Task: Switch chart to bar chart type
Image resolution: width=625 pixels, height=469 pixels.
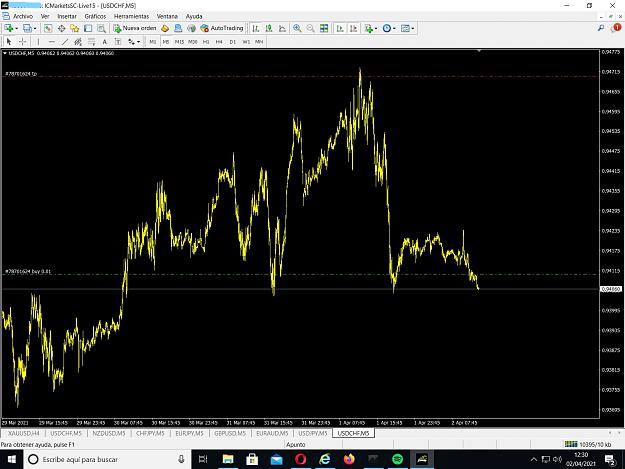Action: coord(256,28)
